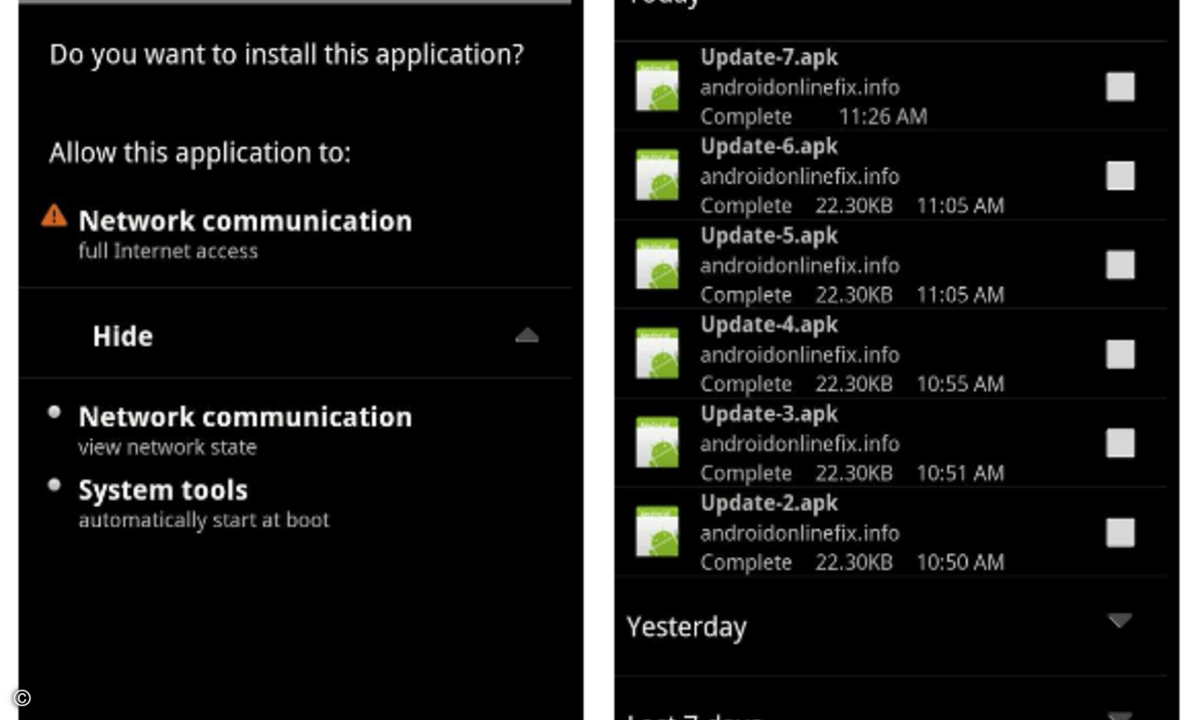
Task: Collapse permissions using the Hide arrow
Action: coord(527,336)
